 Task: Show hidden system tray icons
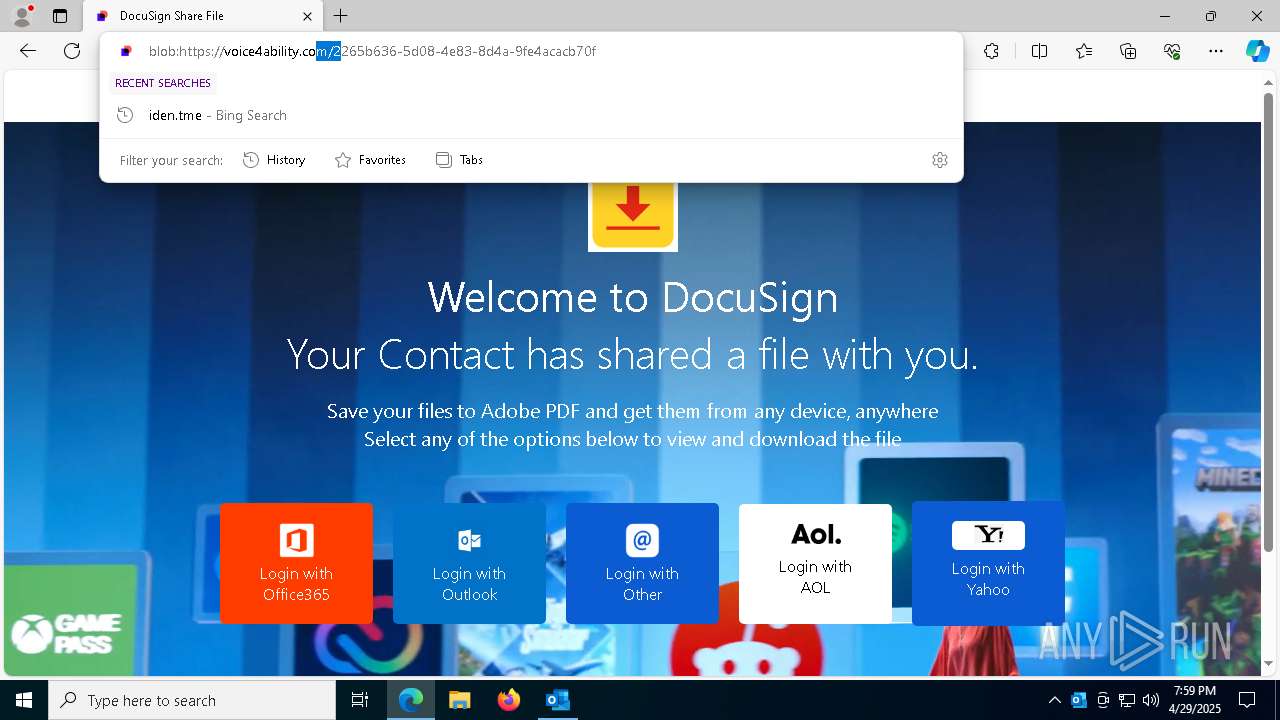1054,700
